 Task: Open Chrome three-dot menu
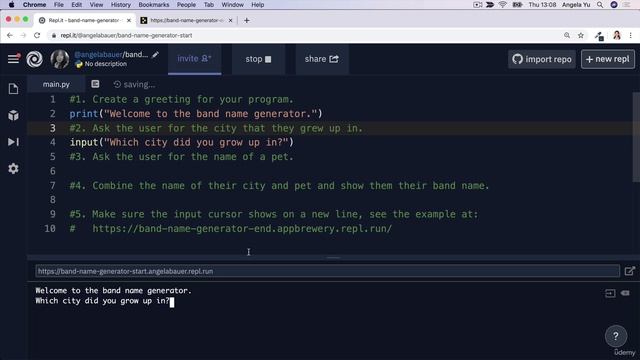click(631, 36)
